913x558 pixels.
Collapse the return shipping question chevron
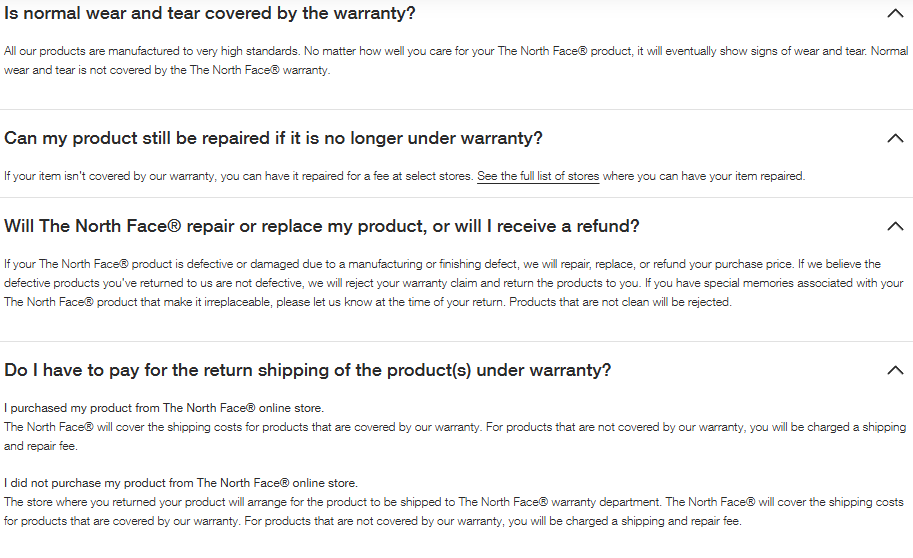(x=895, y=370)
